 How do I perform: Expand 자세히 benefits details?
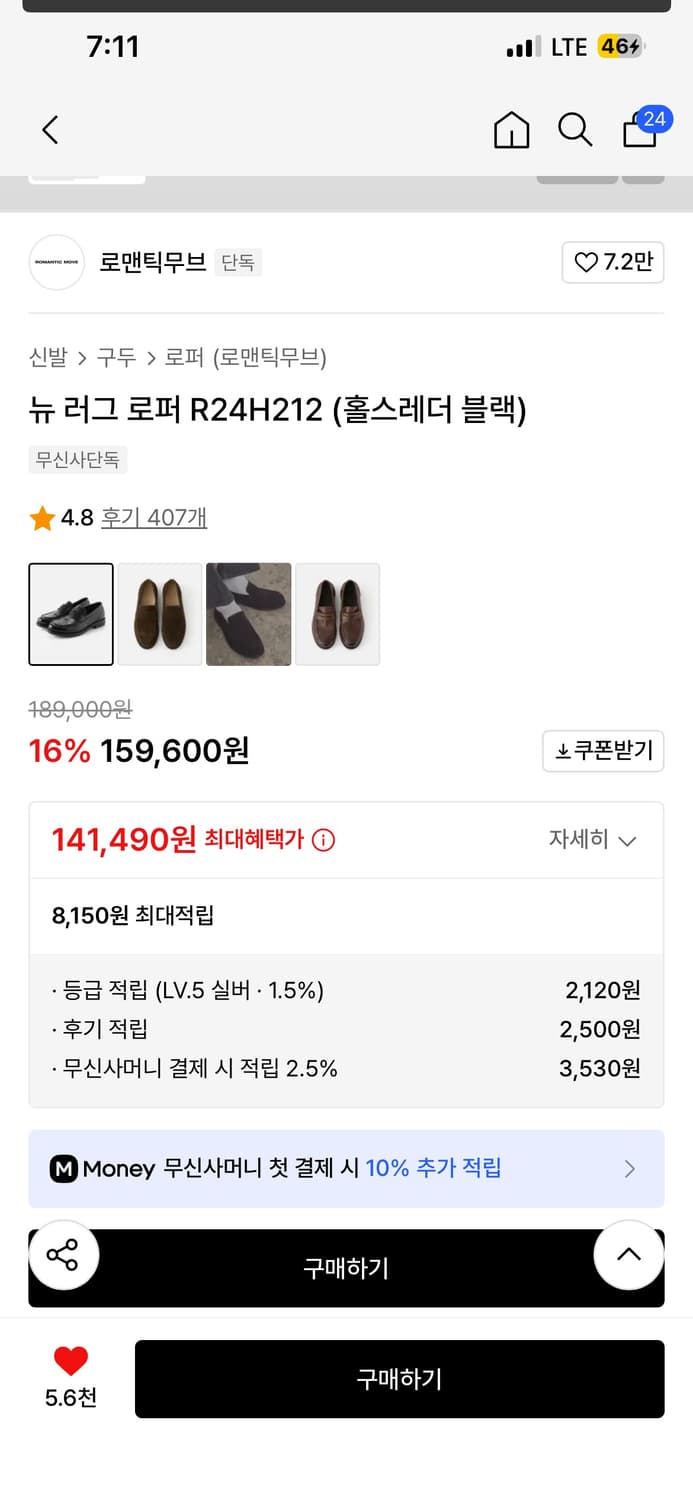pos(593,839)
